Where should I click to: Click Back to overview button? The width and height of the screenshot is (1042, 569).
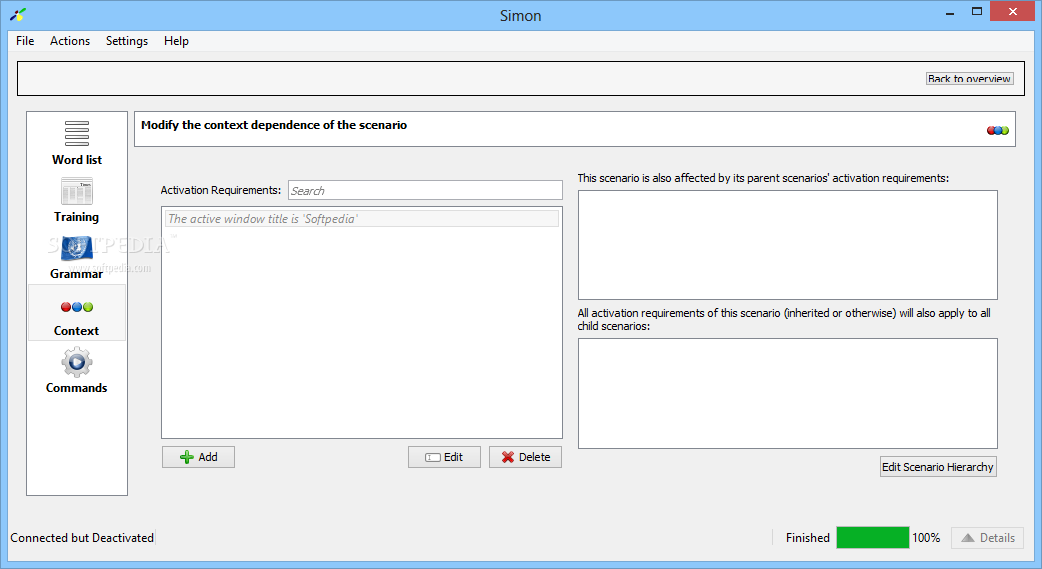click(x=970, y=78)
